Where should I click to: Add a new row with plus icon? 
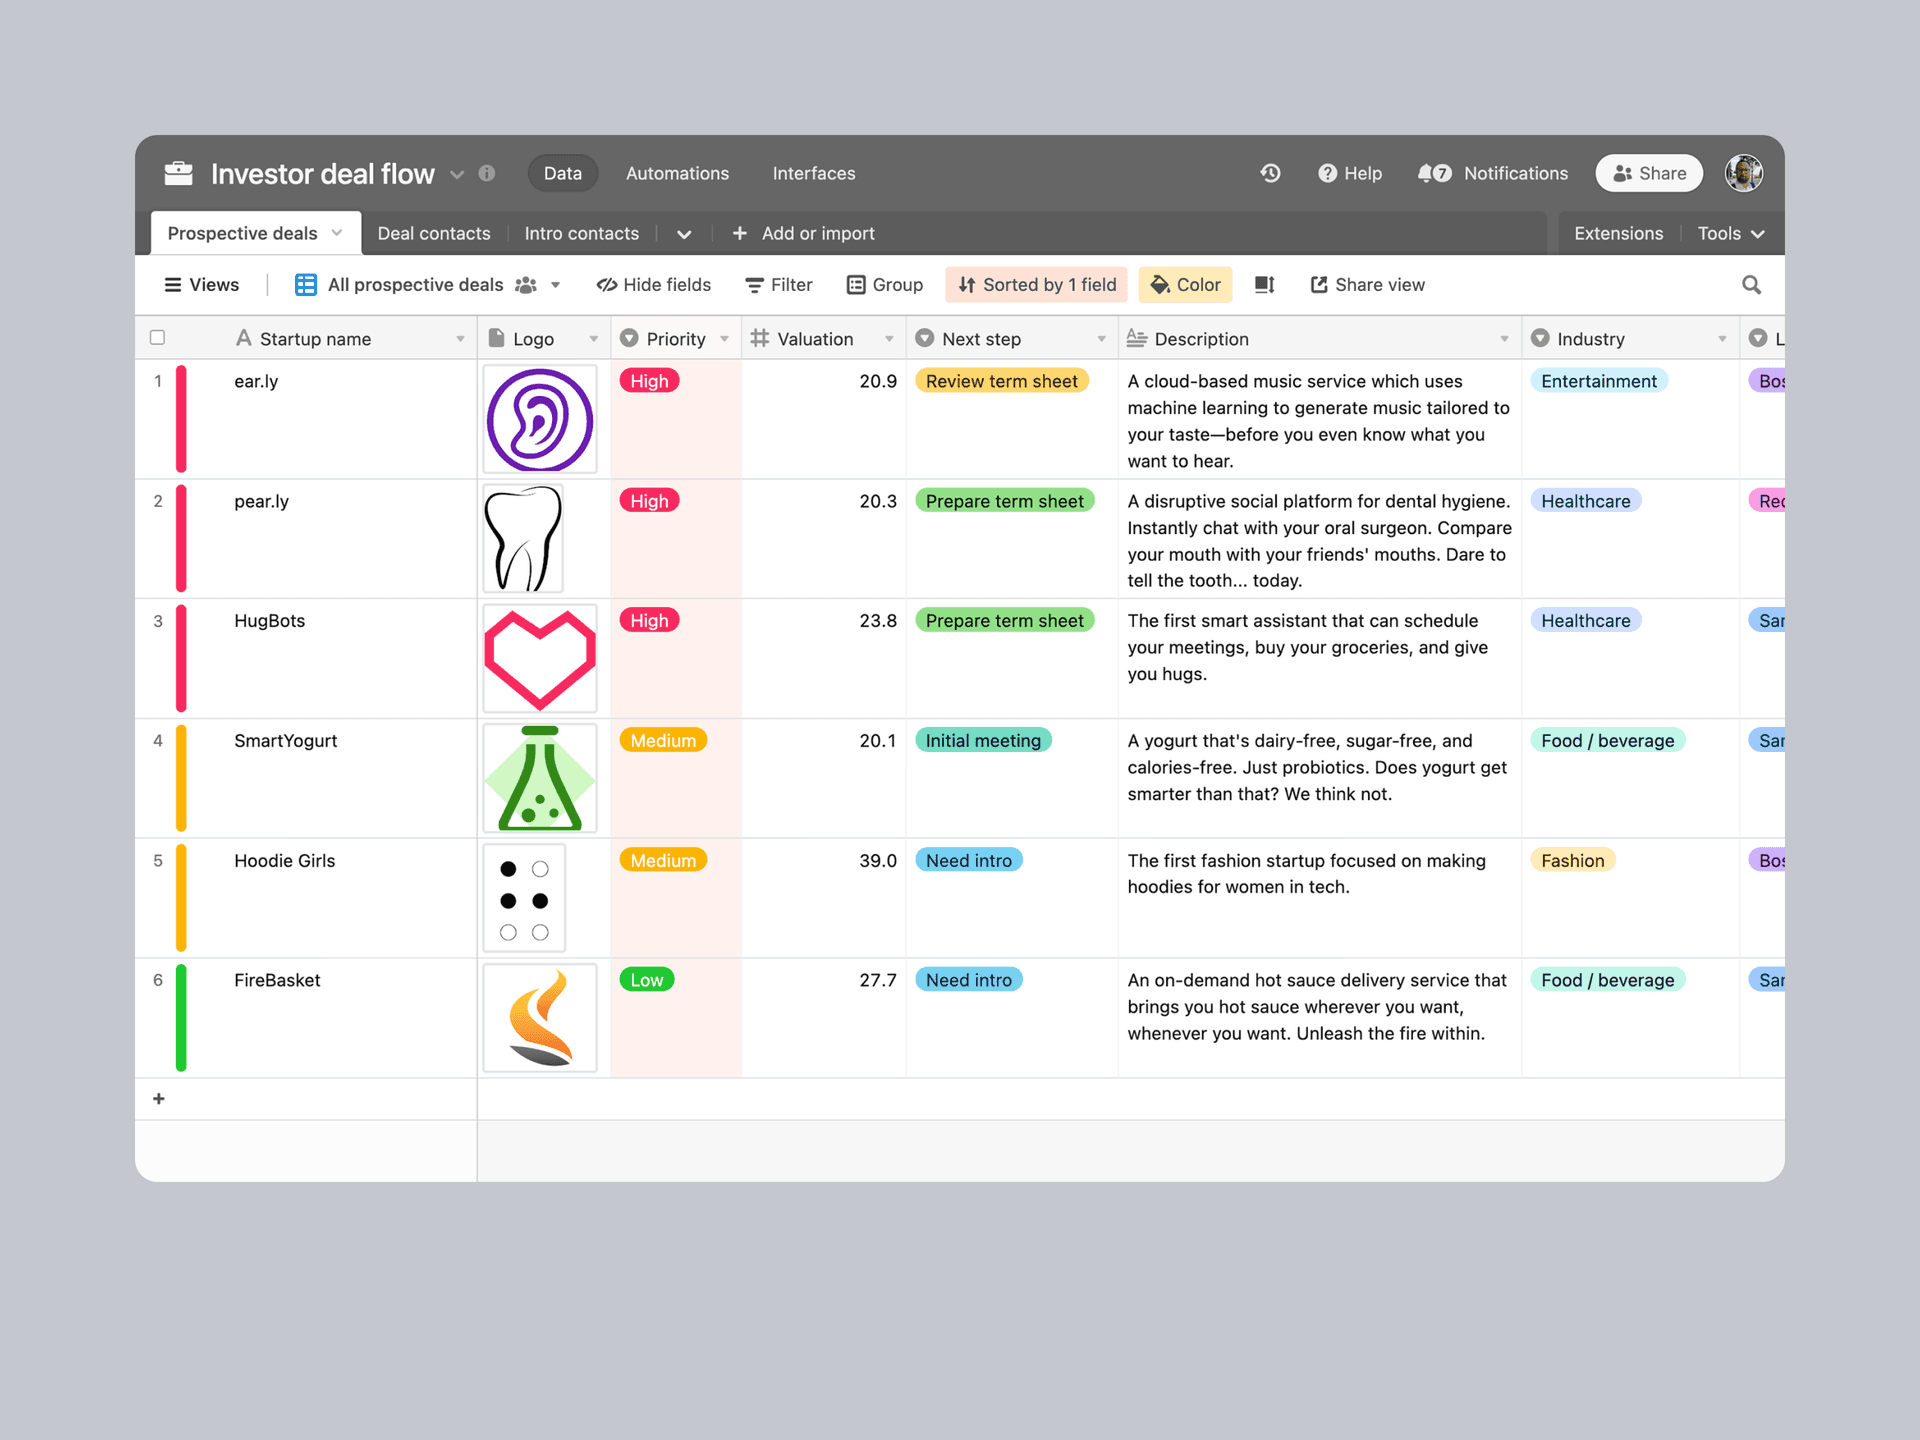[x=159, y=1099]
